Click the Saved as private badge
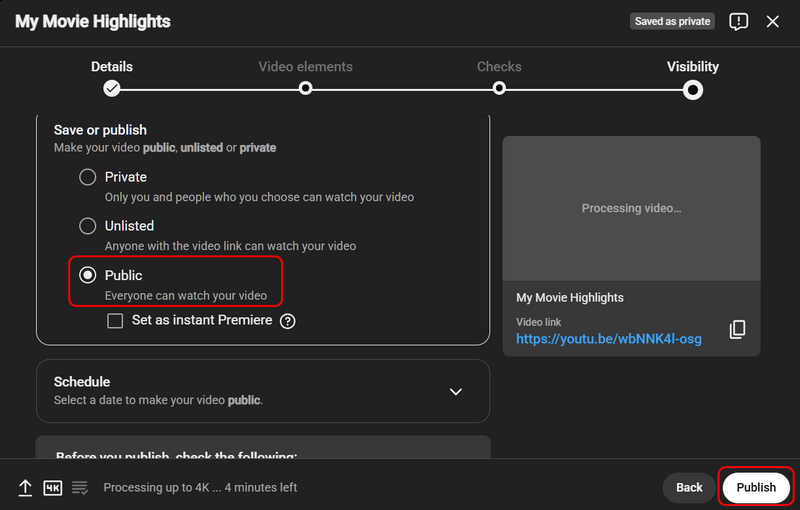Image resolution: width=800 pixels, height=510 pixels. [672, 21]
